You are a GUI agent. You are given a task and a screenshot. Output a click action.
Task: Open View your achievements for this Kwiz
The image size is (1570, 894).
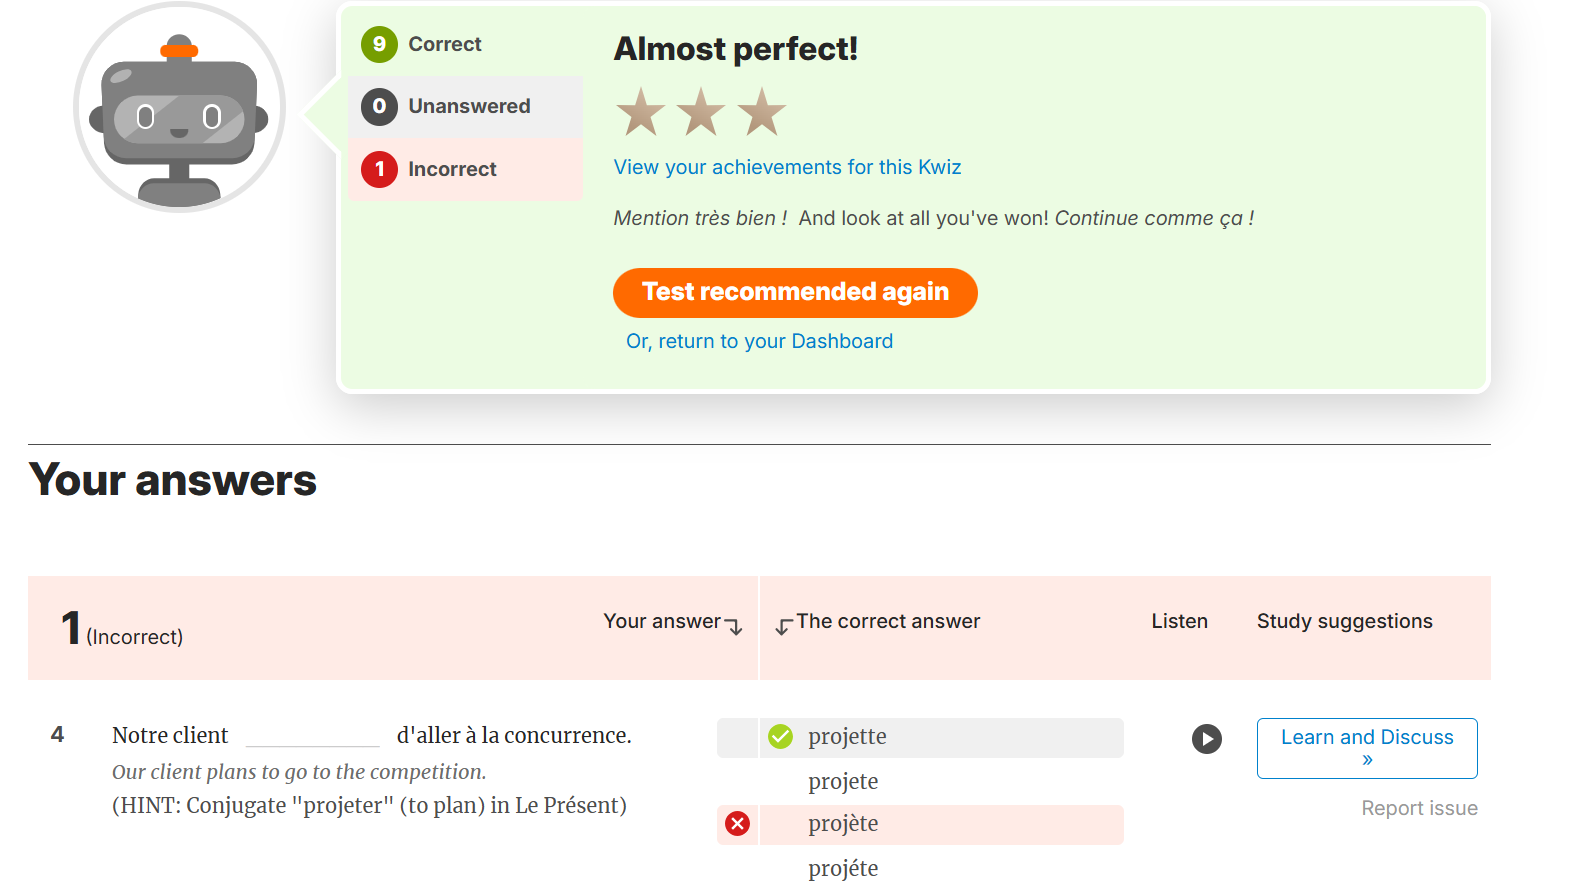[787, 167]
